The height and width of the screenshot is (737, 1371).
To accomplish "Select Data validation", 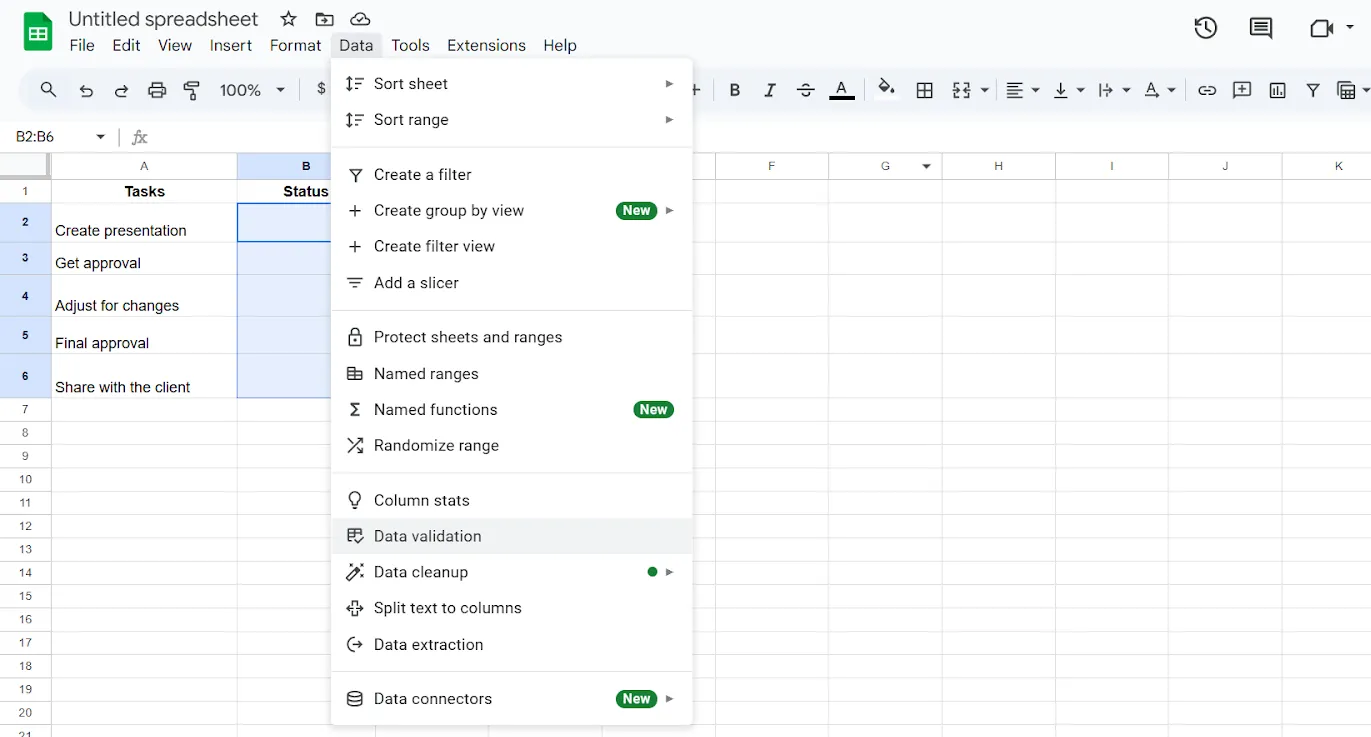I will (x=511, y=537).
